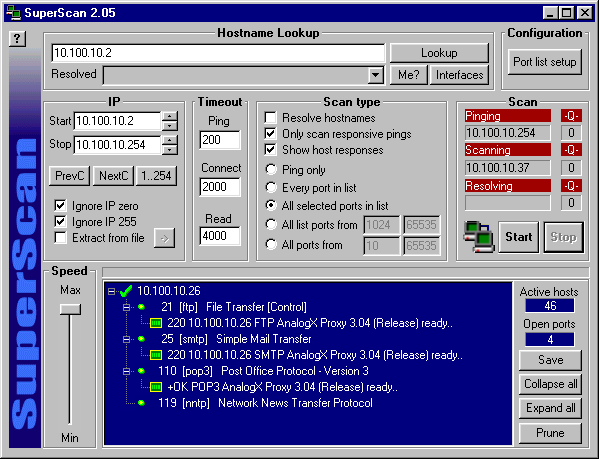Click the NextC button

(x=113, y=176)
